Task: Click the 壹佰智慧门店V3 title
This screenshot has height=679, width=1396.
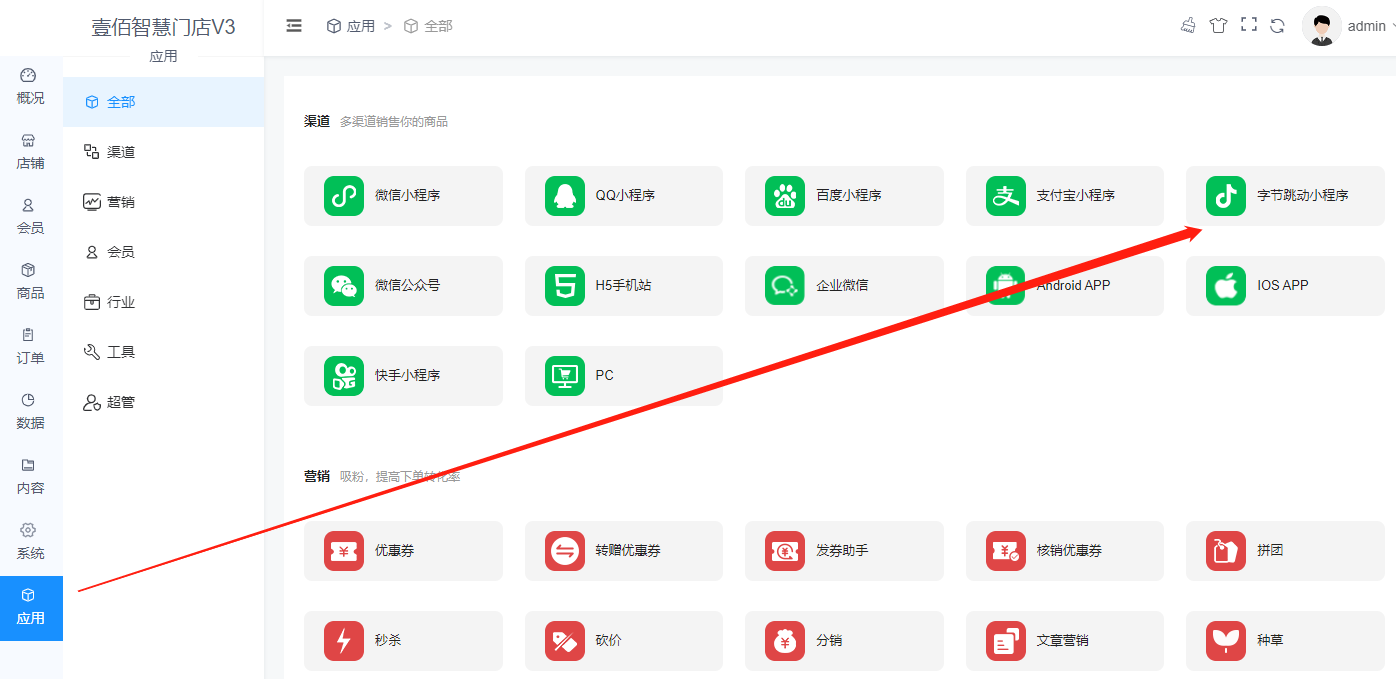Action: pyautogui.click(x=164, y=27)
